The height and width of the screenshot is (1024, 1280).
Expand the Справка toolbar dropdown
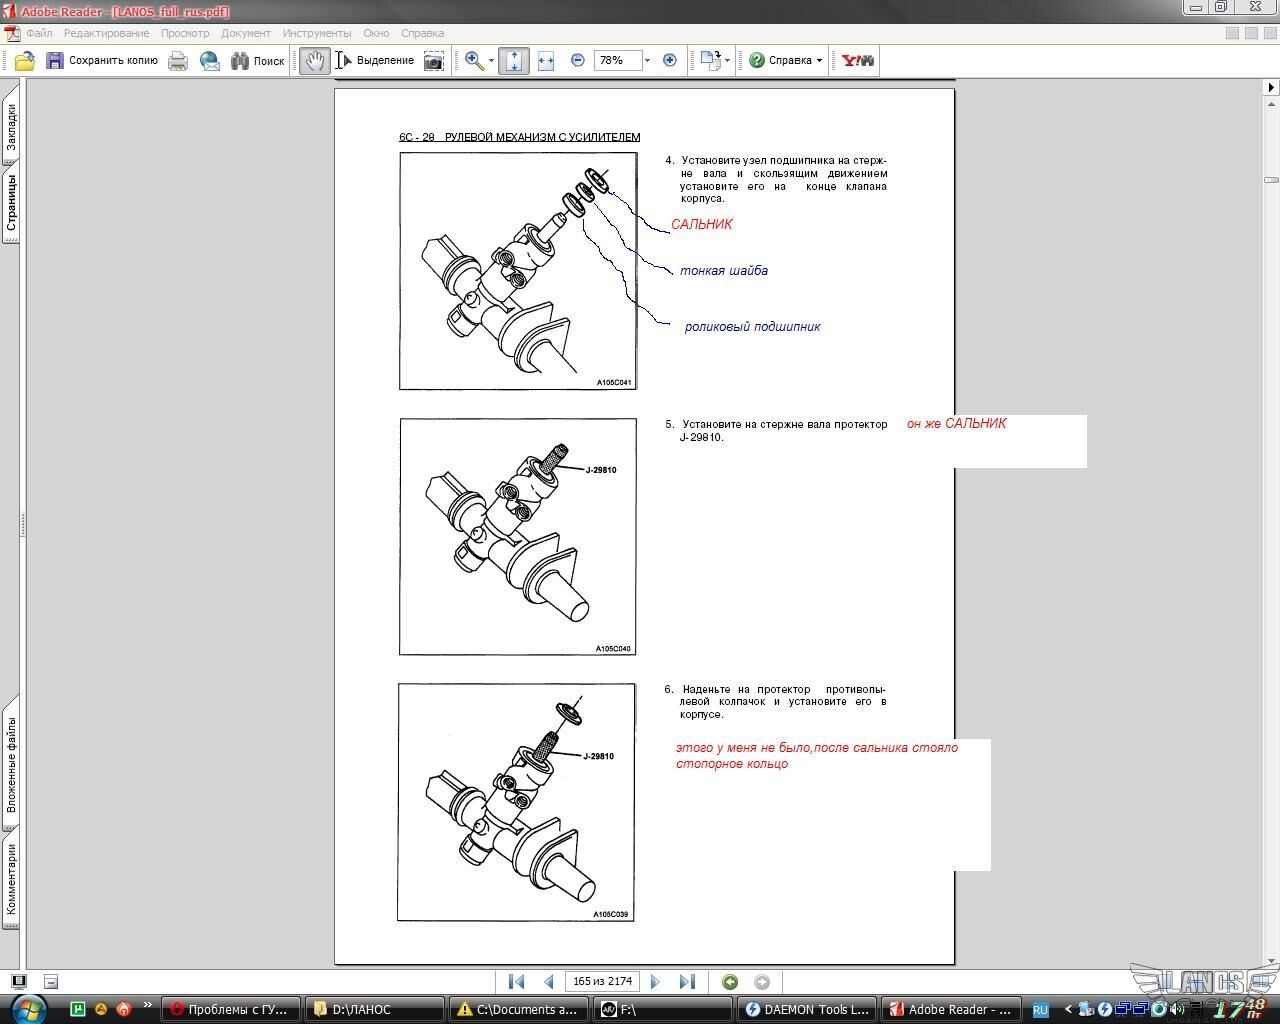(819, 60)
